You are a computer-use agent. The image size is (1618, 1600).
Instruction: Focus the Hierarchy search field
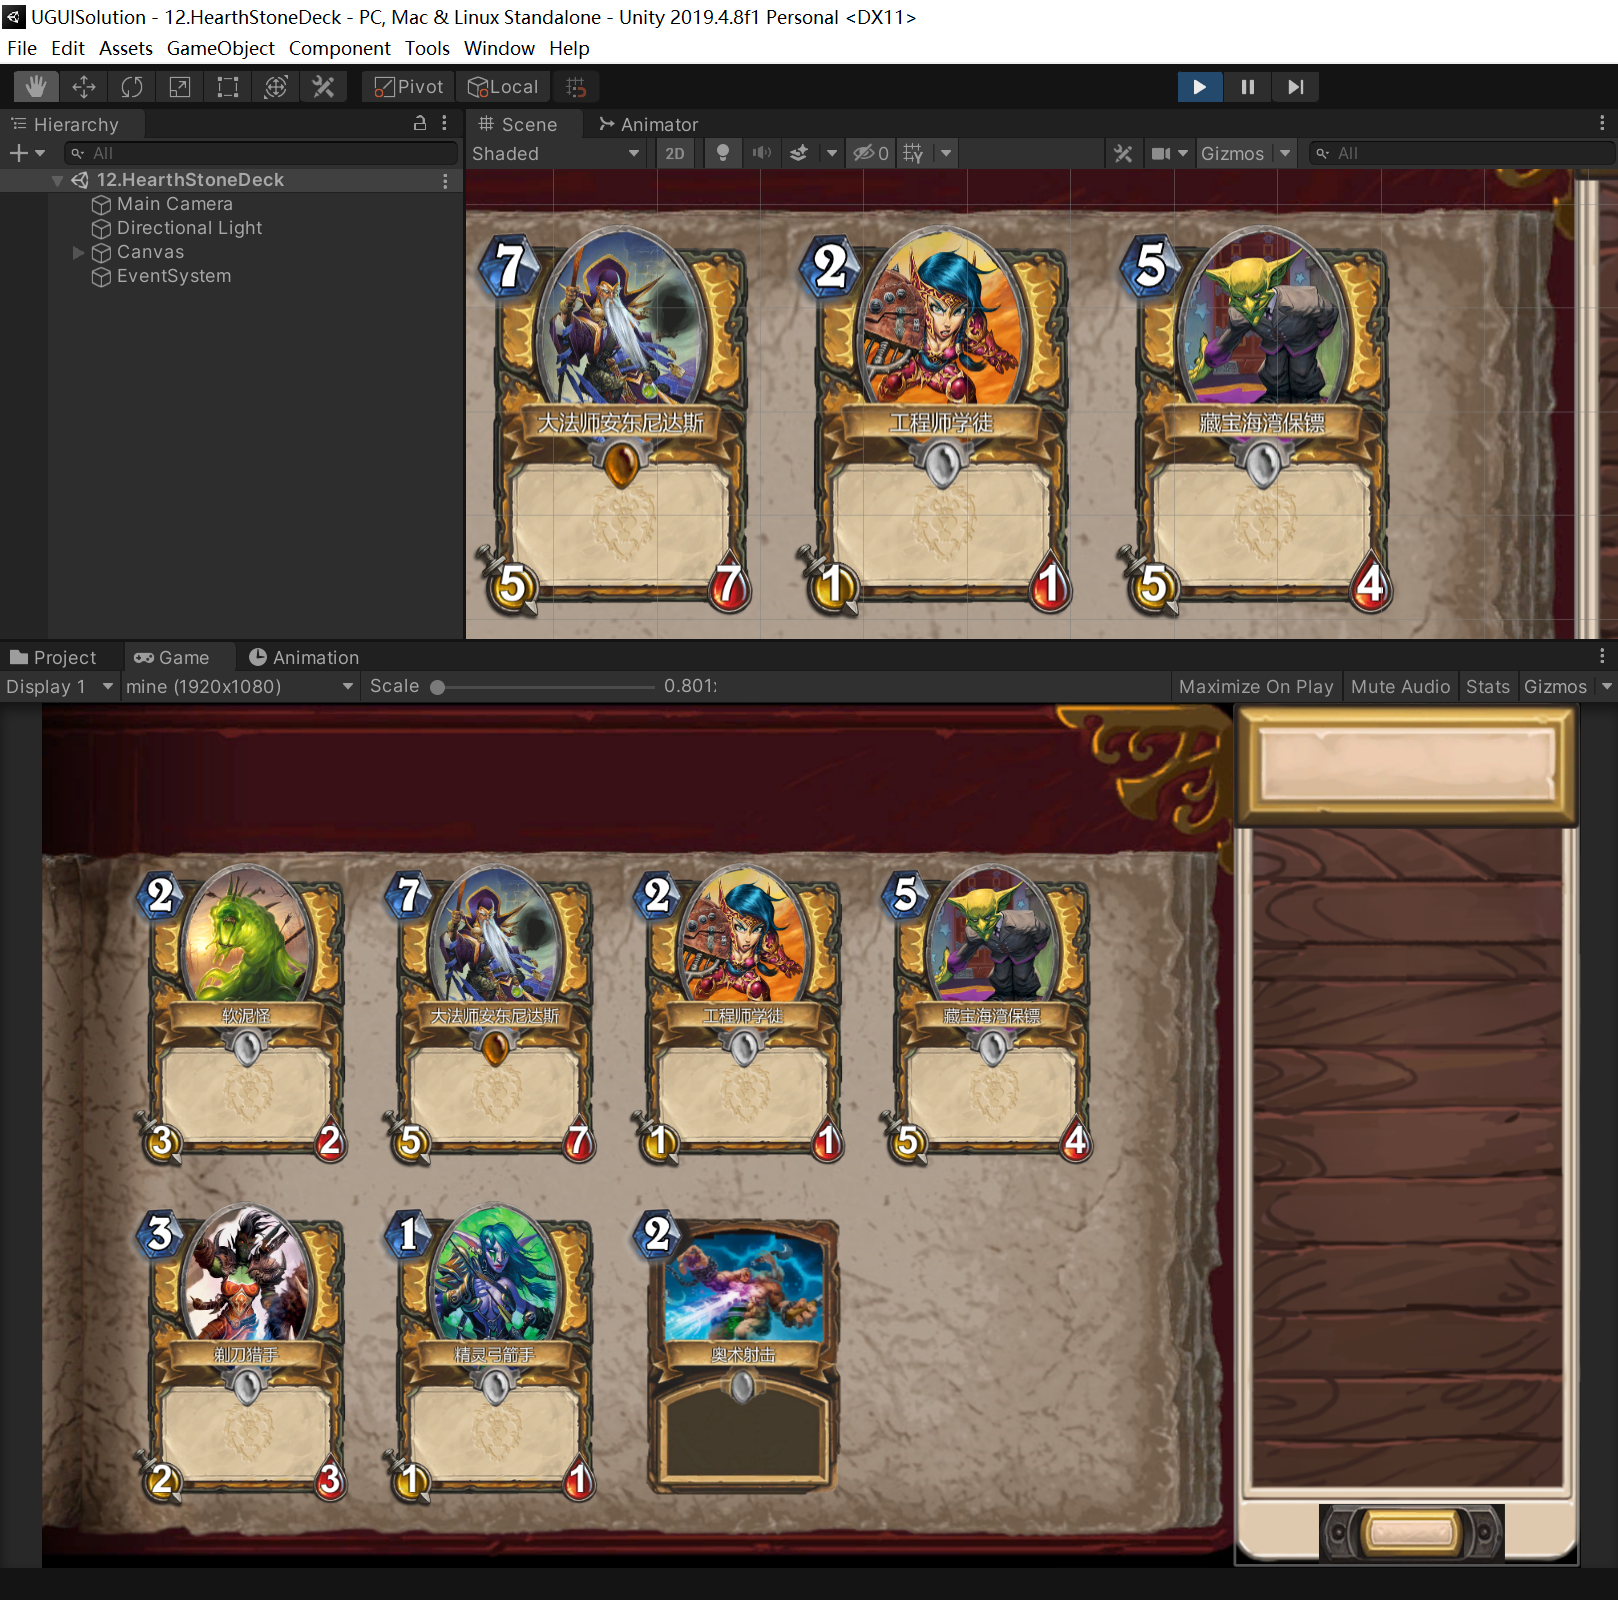260,153
